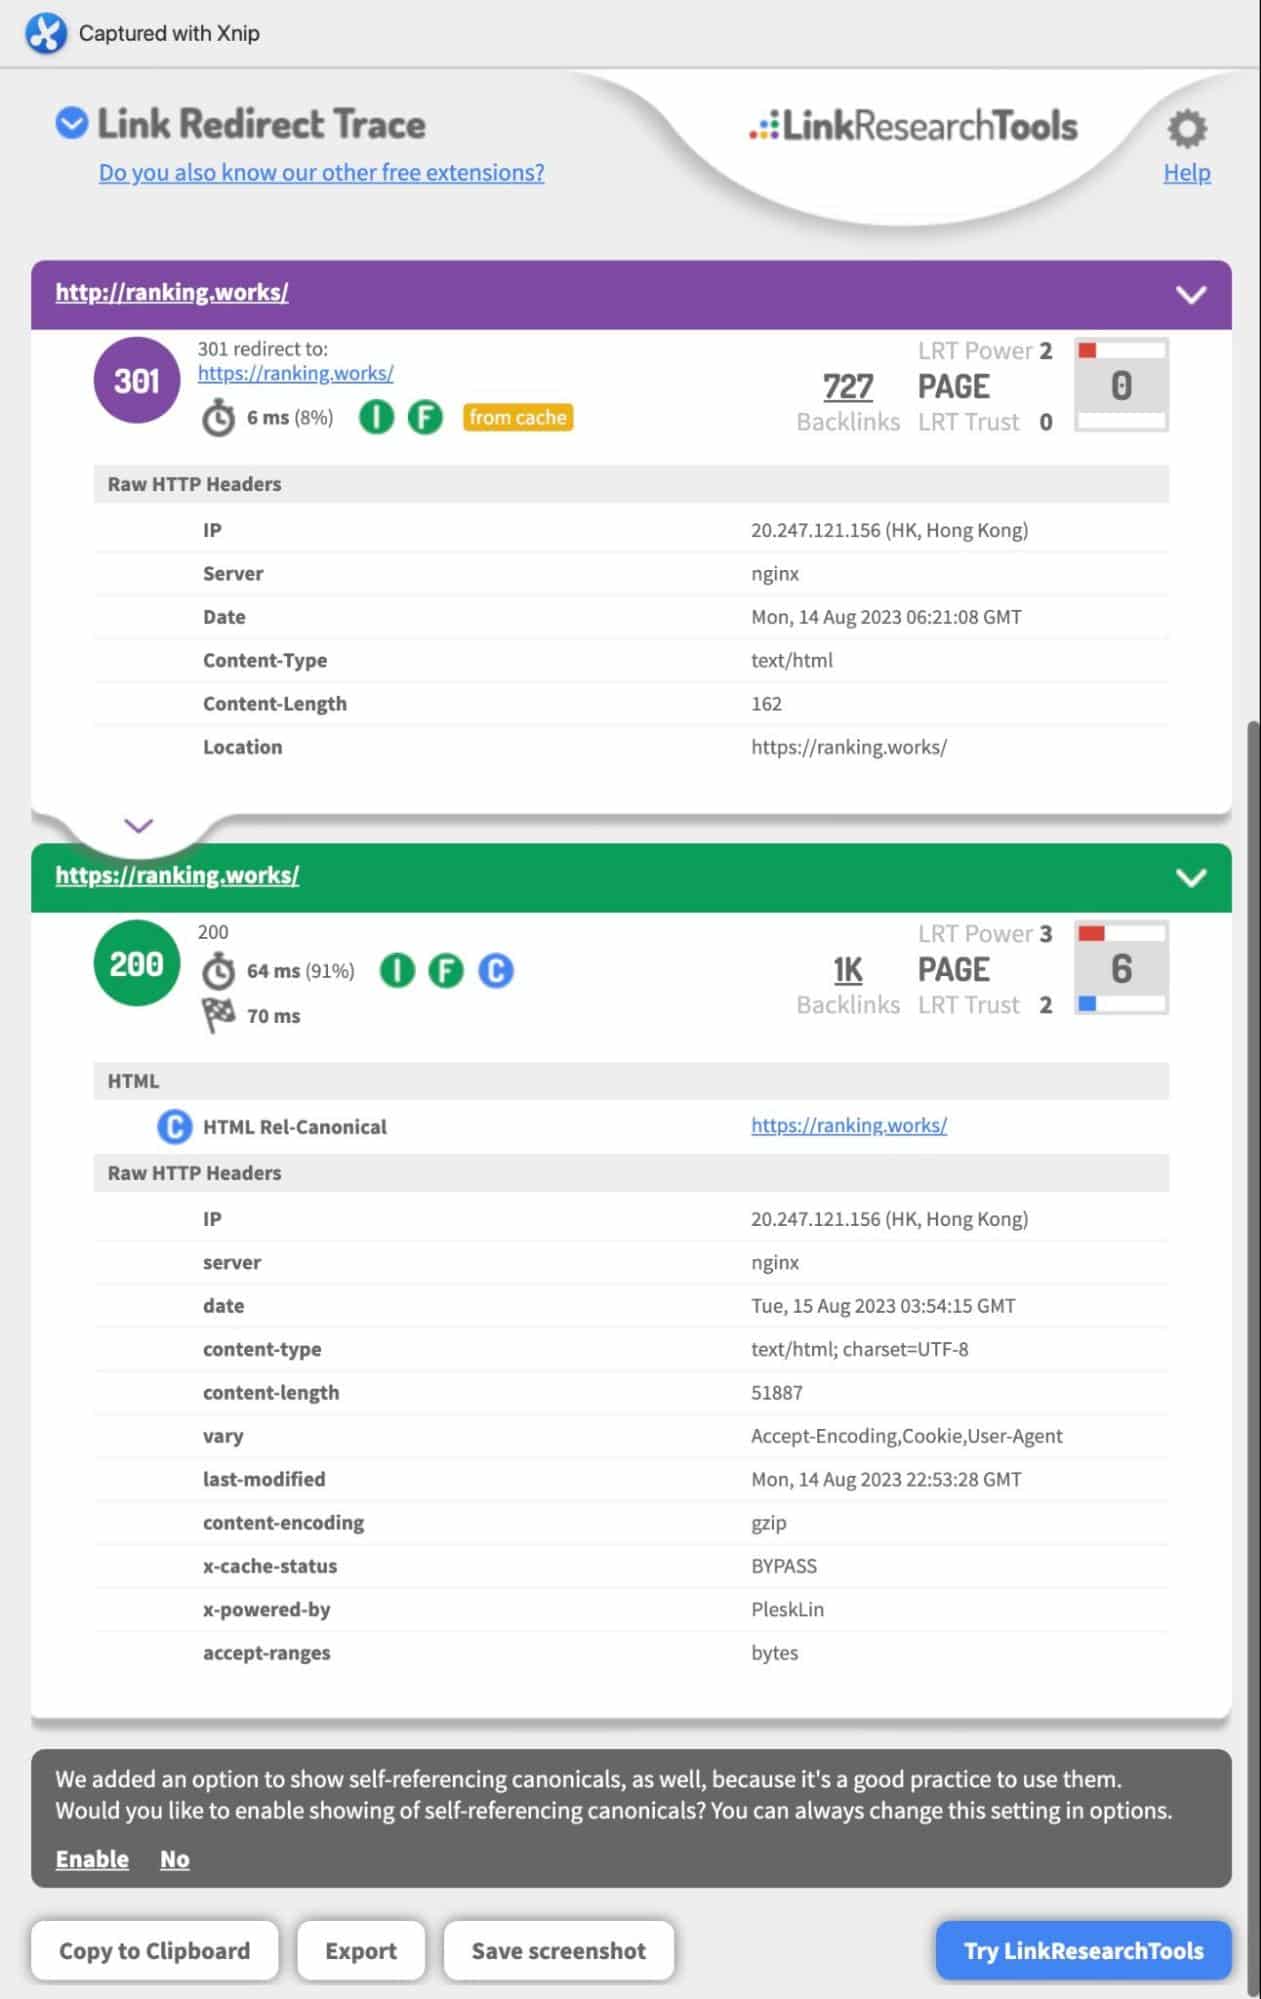
Task: Click the Copy to Clipboard button
Action: point(154,1950)
